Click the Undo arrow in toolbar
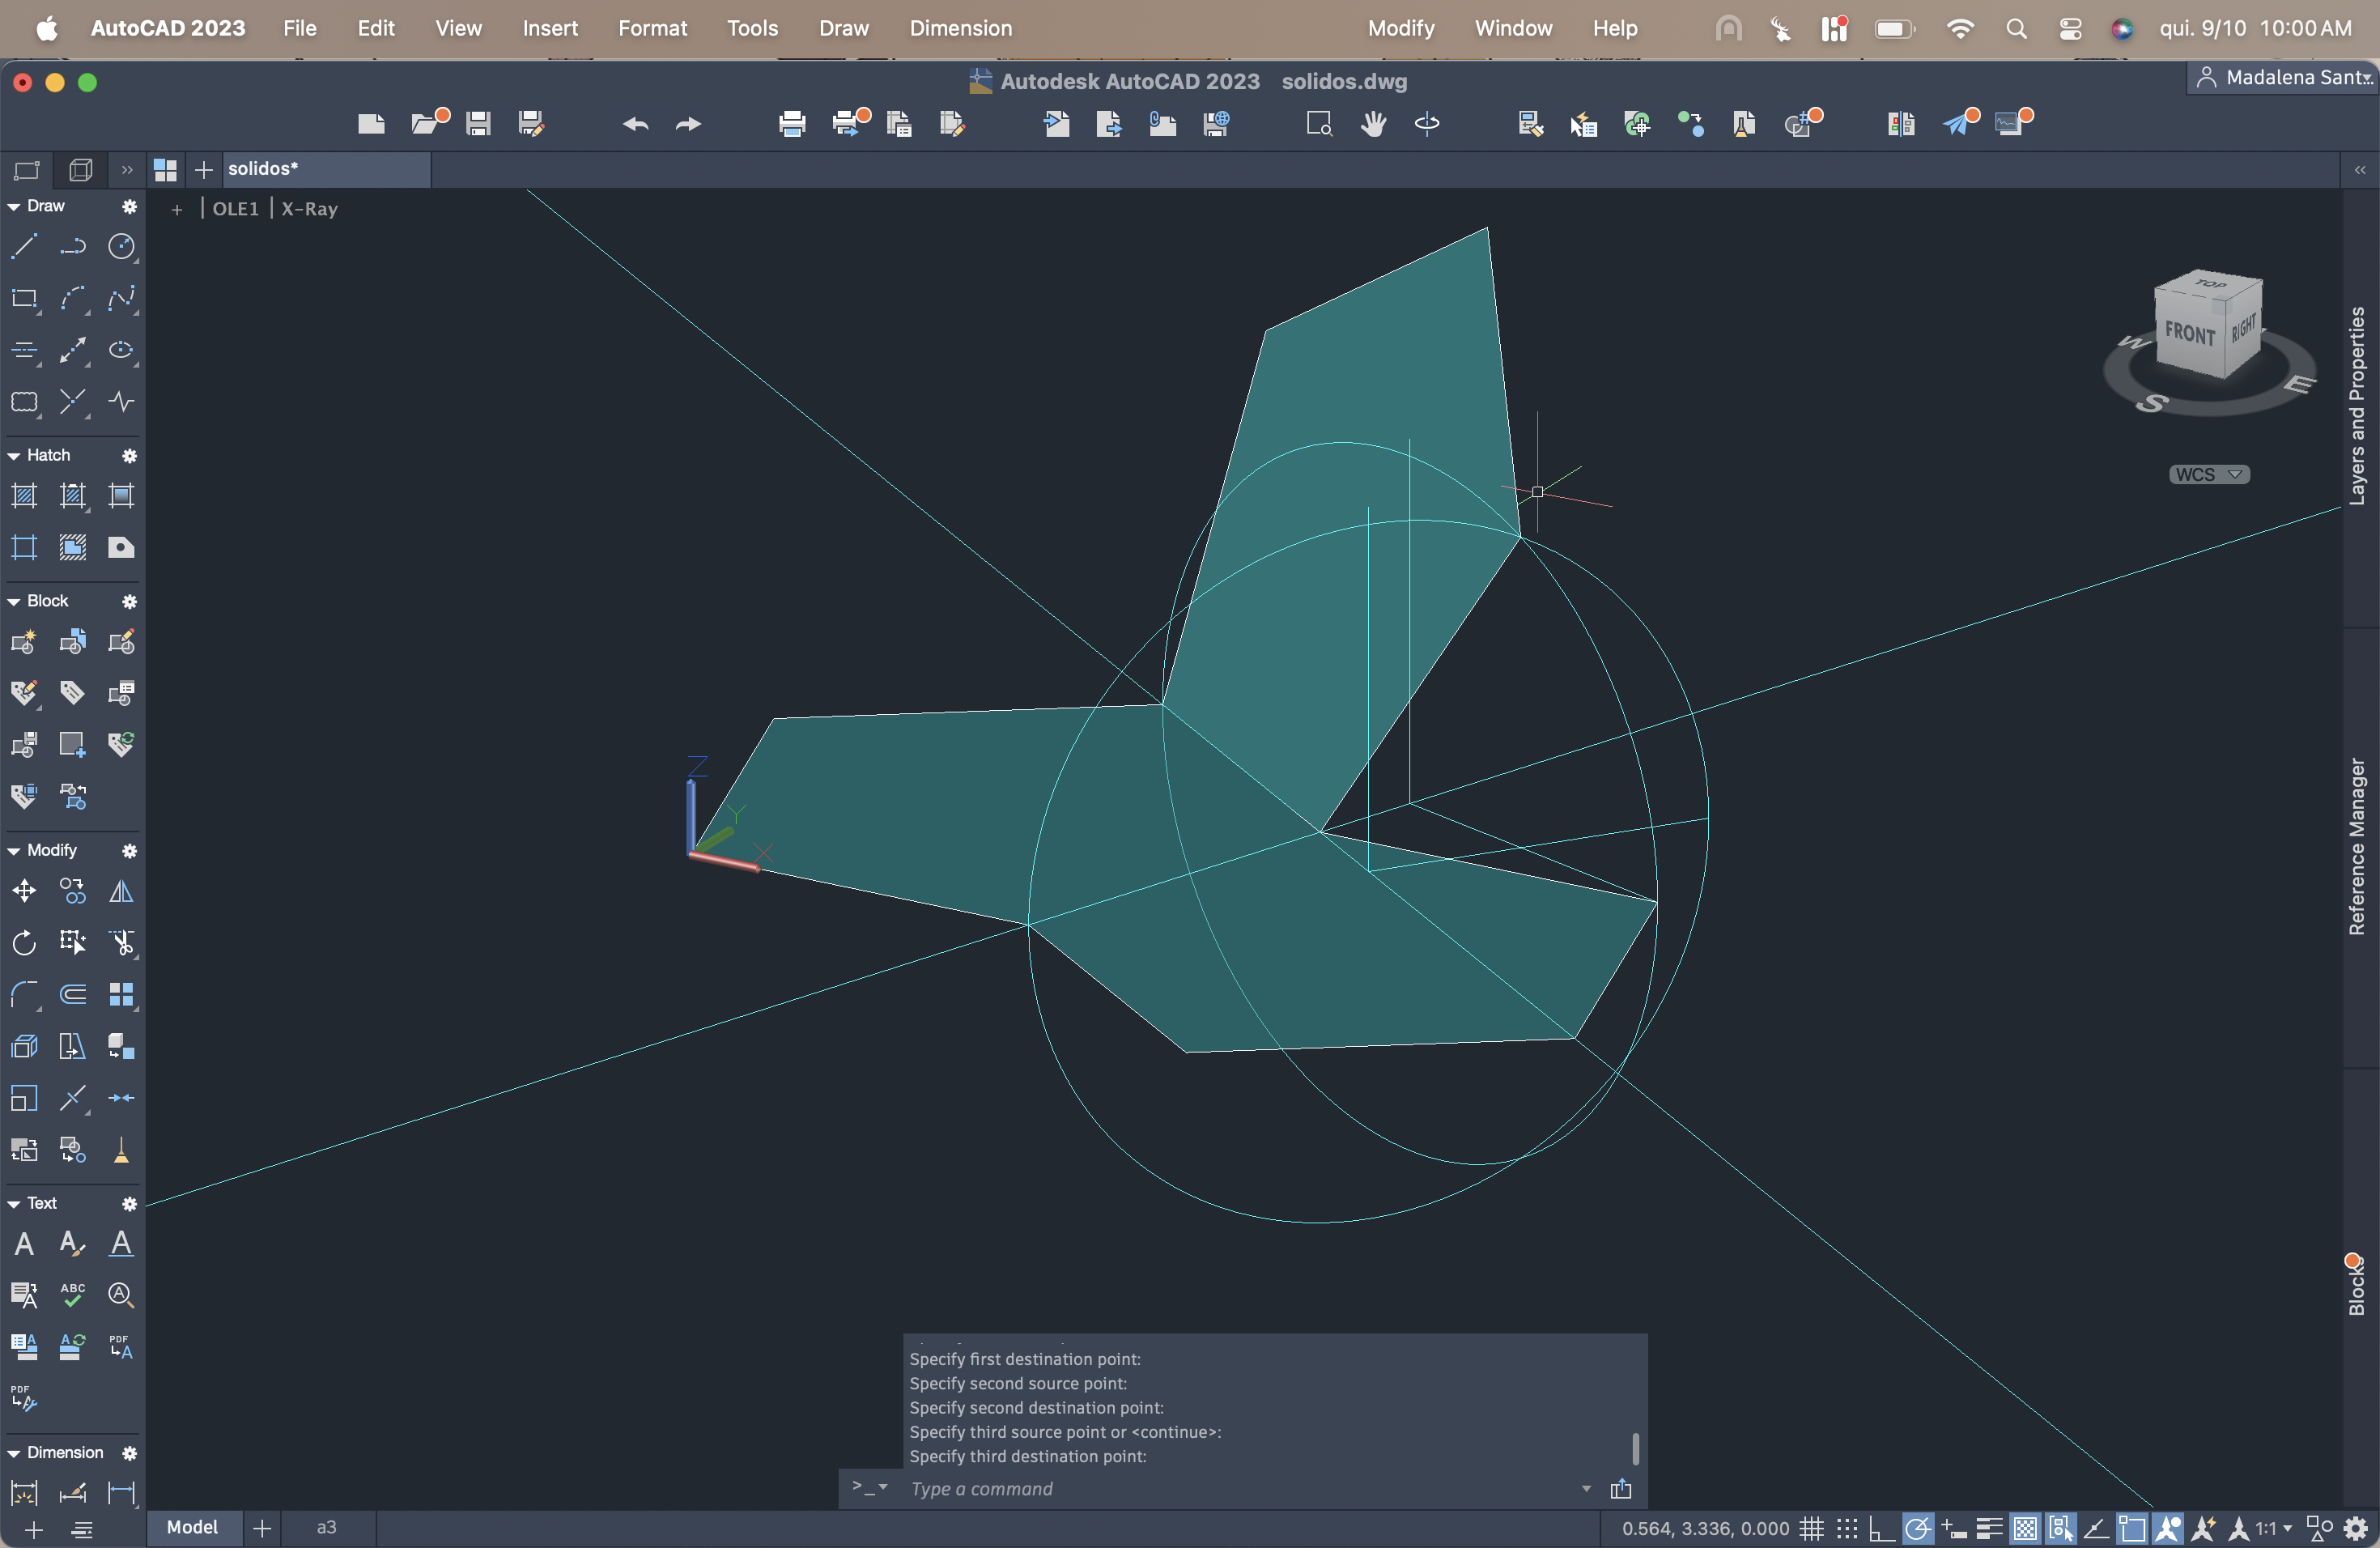Viewport: 2380px width, 1548px height. pyautogui.click(x=635, y=124)
